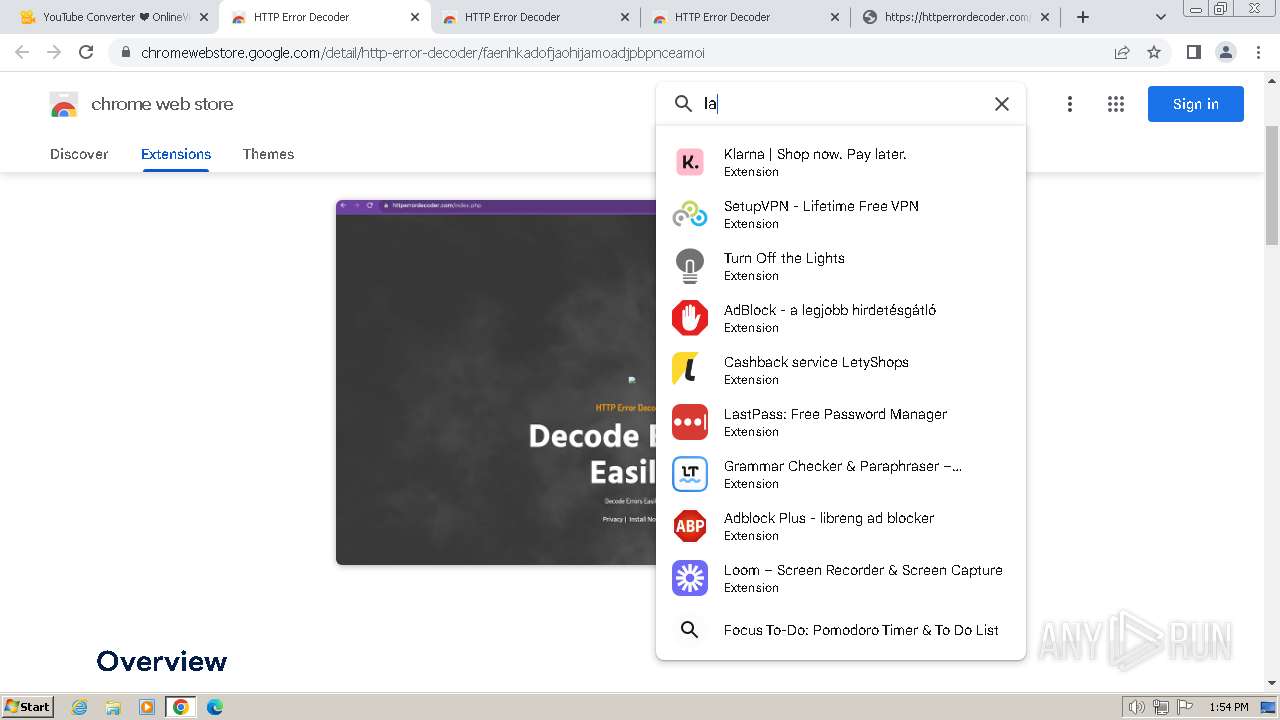This screenshot has height=720, width=1280.
Task: Pick the Turn Off the Lights bulb icon
Action: click(690, 266)
